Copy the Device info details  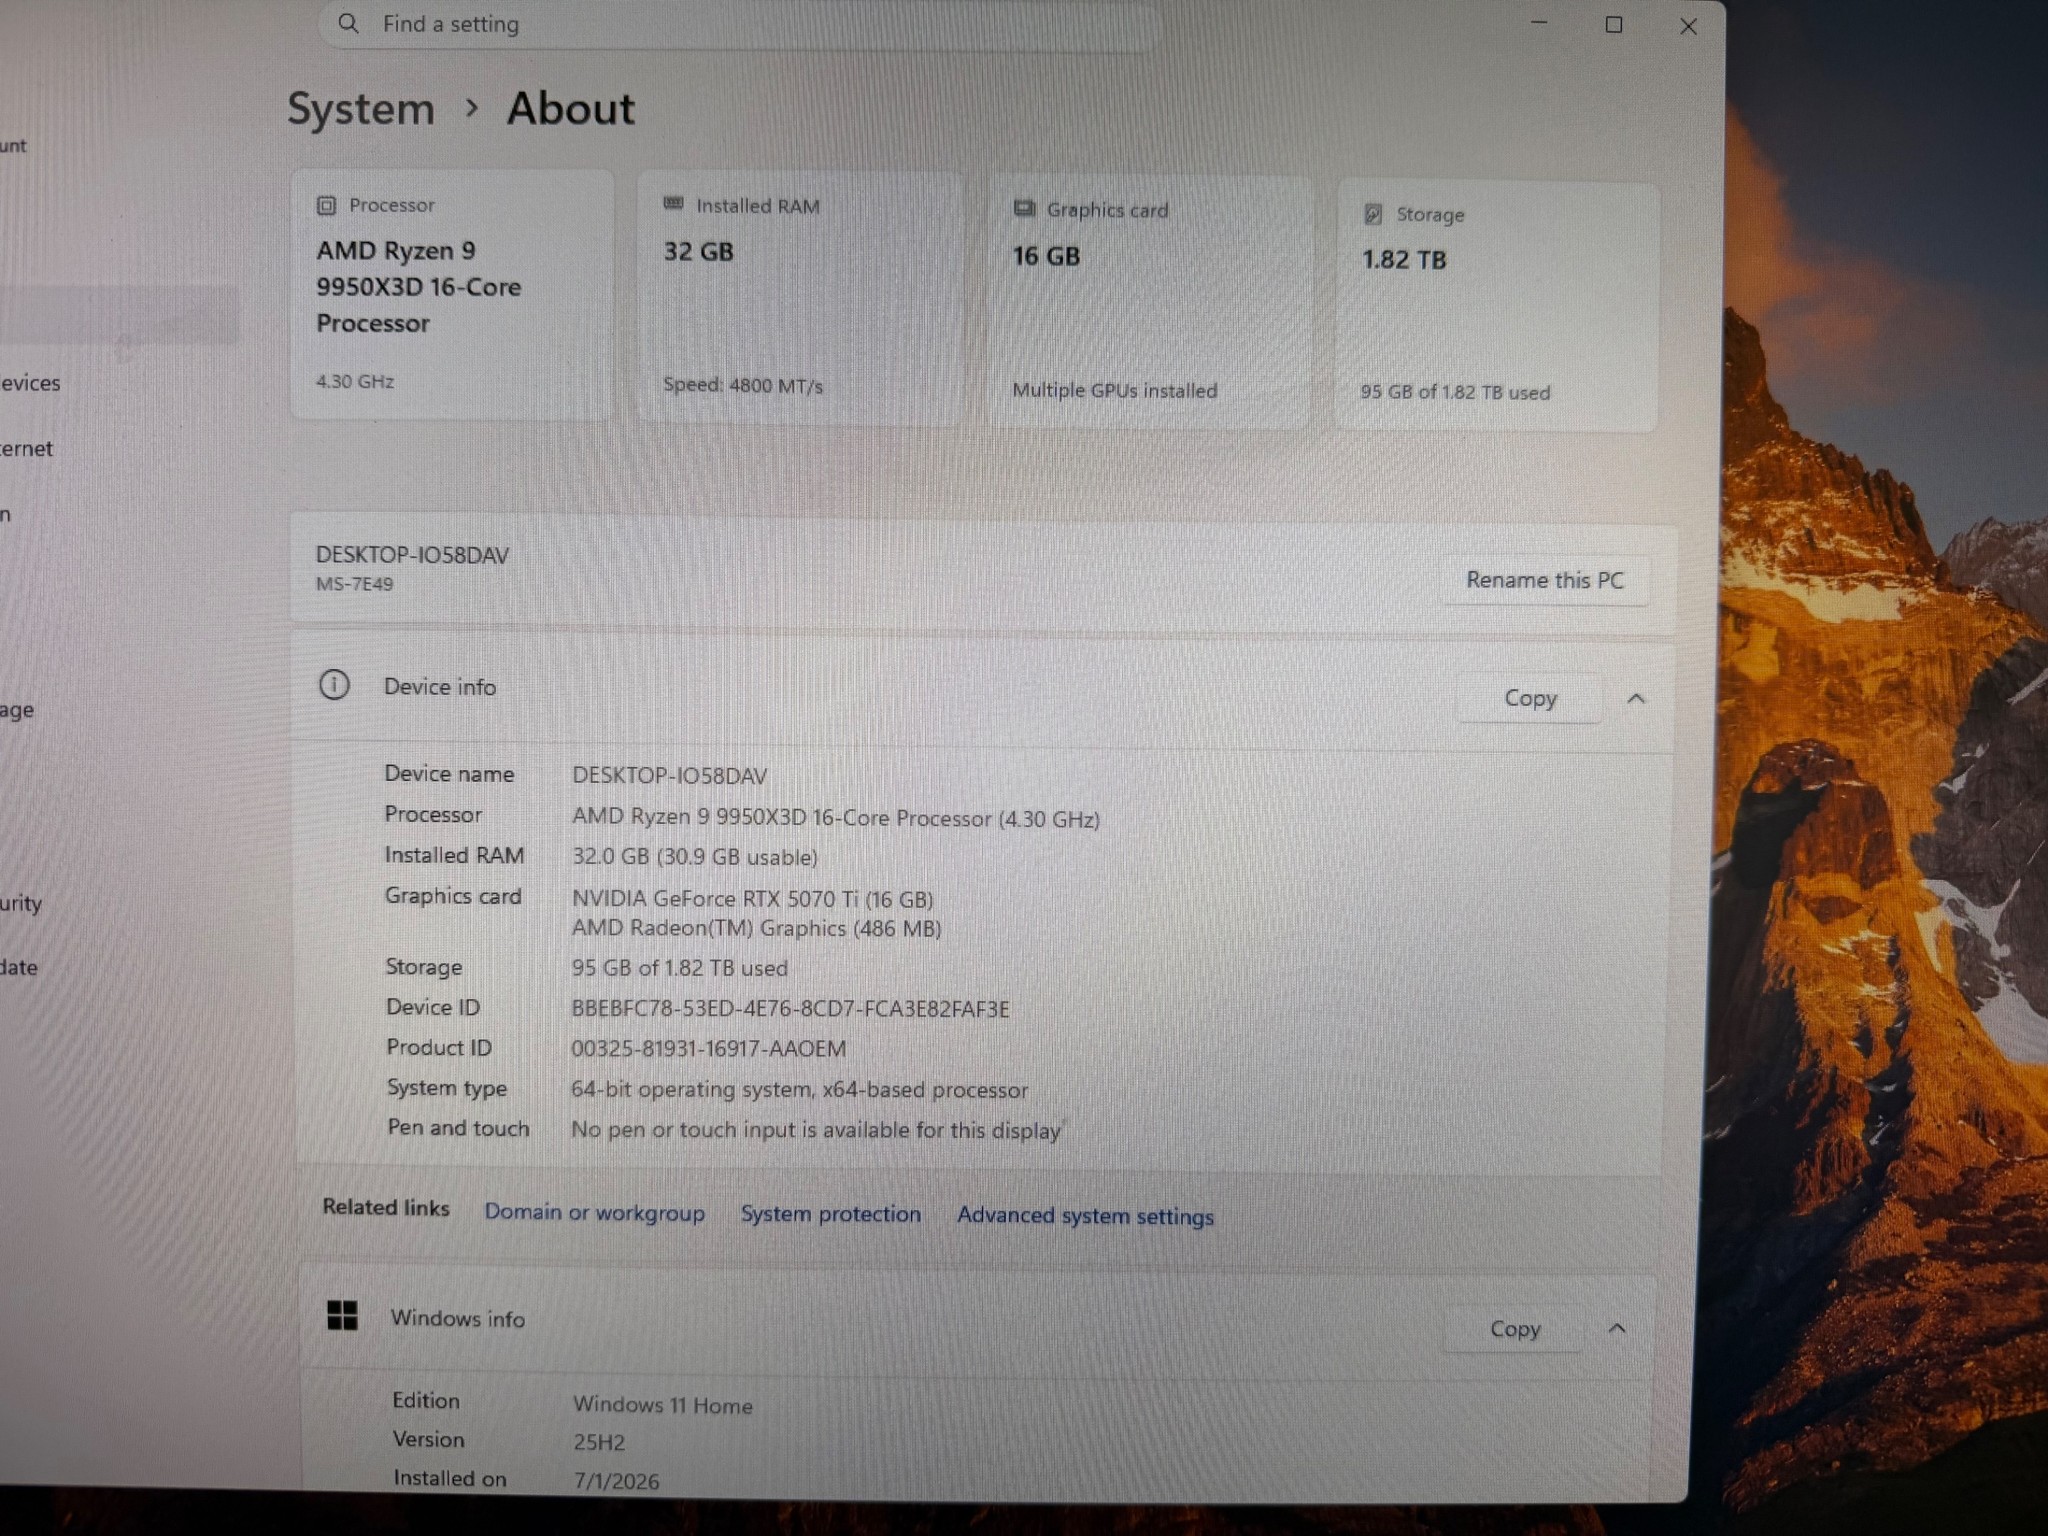pyautogui.click(x=1530, y=697)
